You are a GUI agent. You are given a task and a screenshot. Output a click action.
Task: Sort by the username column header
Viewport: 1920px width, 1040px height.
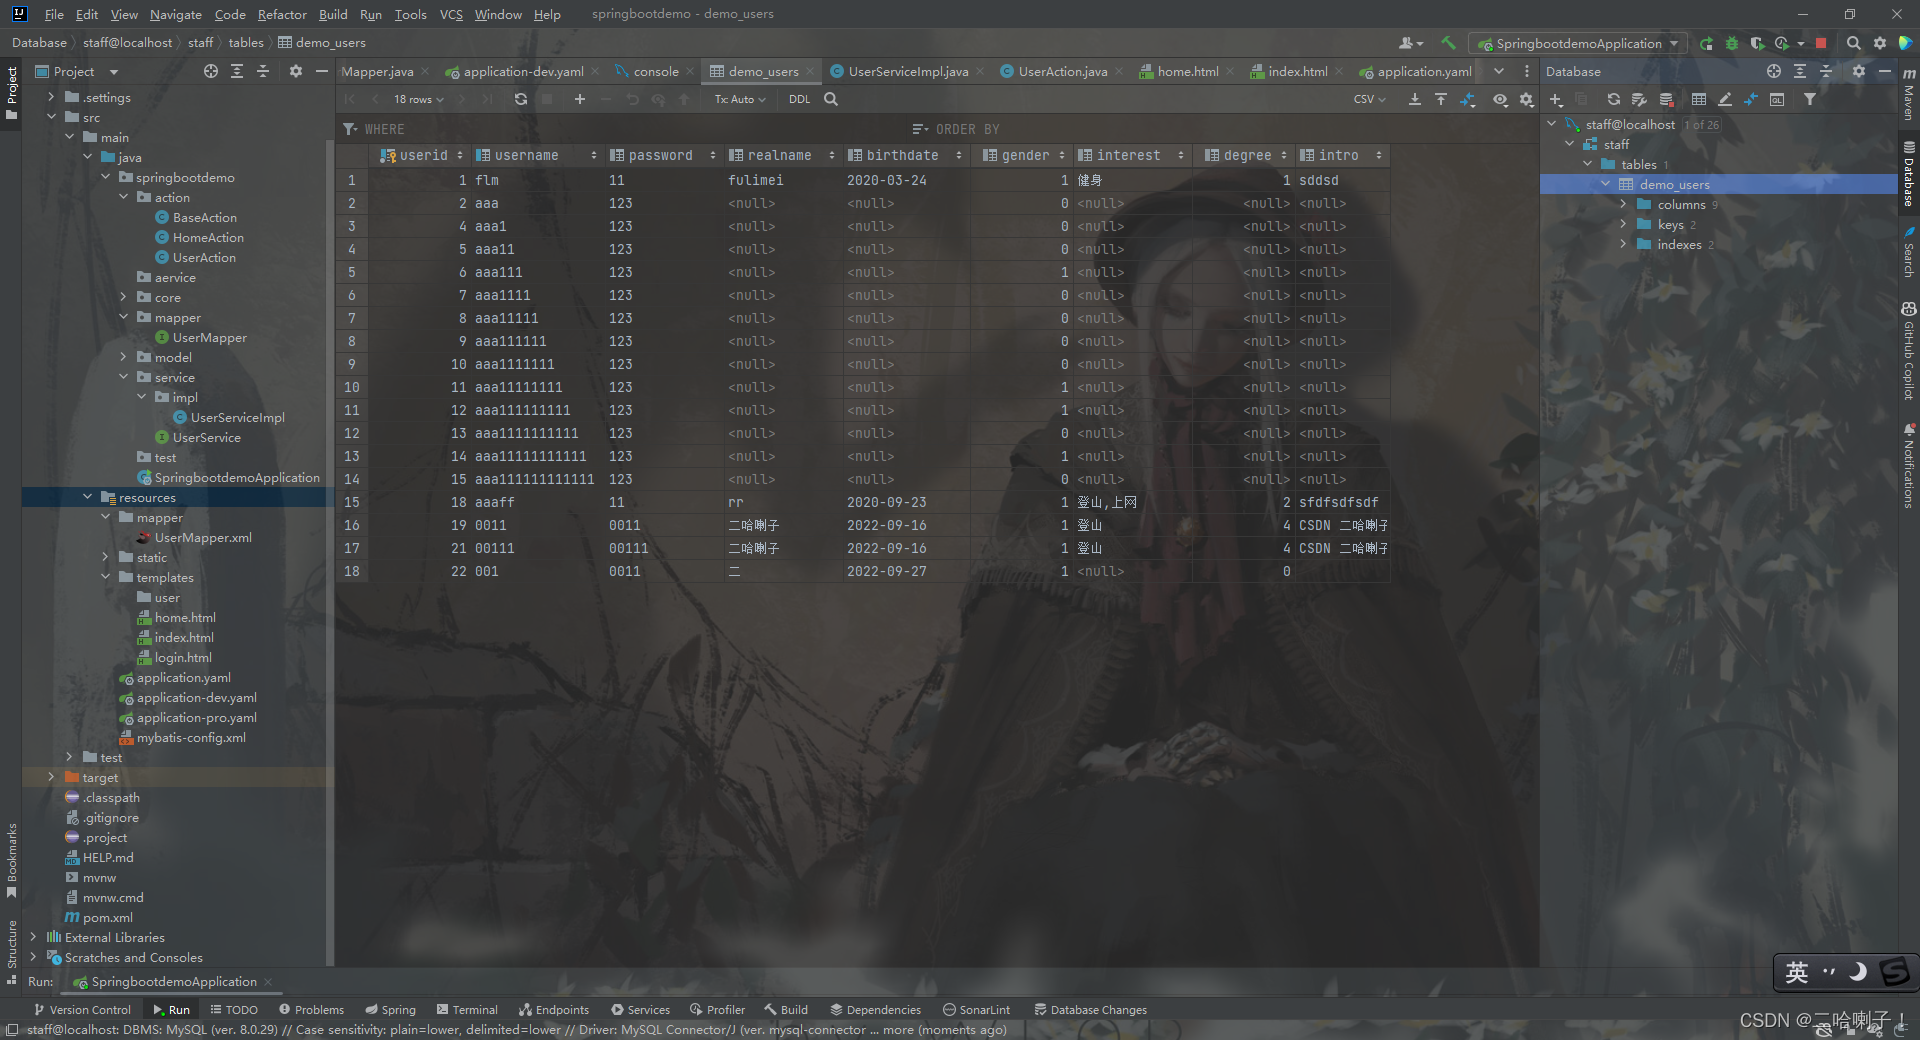pyautogui.click(x=536, y=155)
